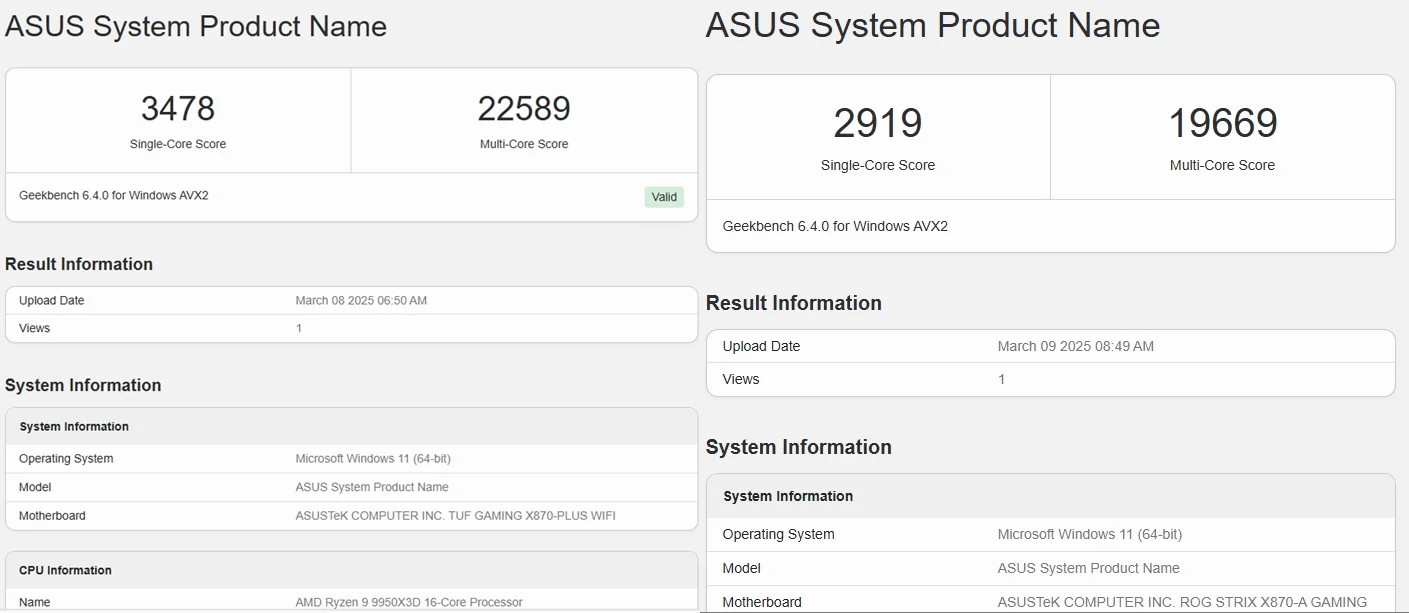Select the 19669 multi-core score number

pos(1222,123)
